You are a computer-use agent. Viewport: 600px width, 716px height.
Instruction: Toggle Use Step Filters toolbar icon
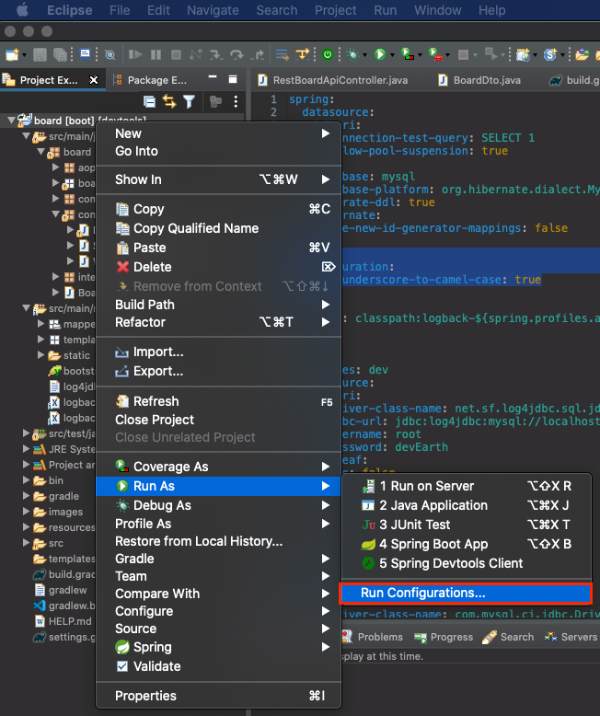coord(302,55)
